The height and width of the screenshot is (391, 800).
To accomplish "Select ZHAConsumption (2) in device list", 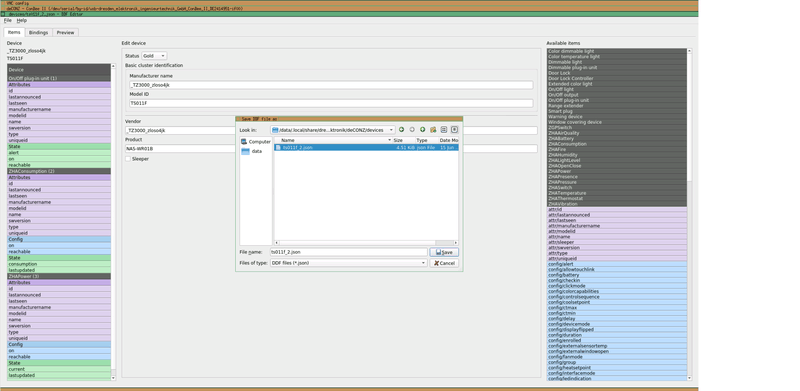I will [59, 172].
